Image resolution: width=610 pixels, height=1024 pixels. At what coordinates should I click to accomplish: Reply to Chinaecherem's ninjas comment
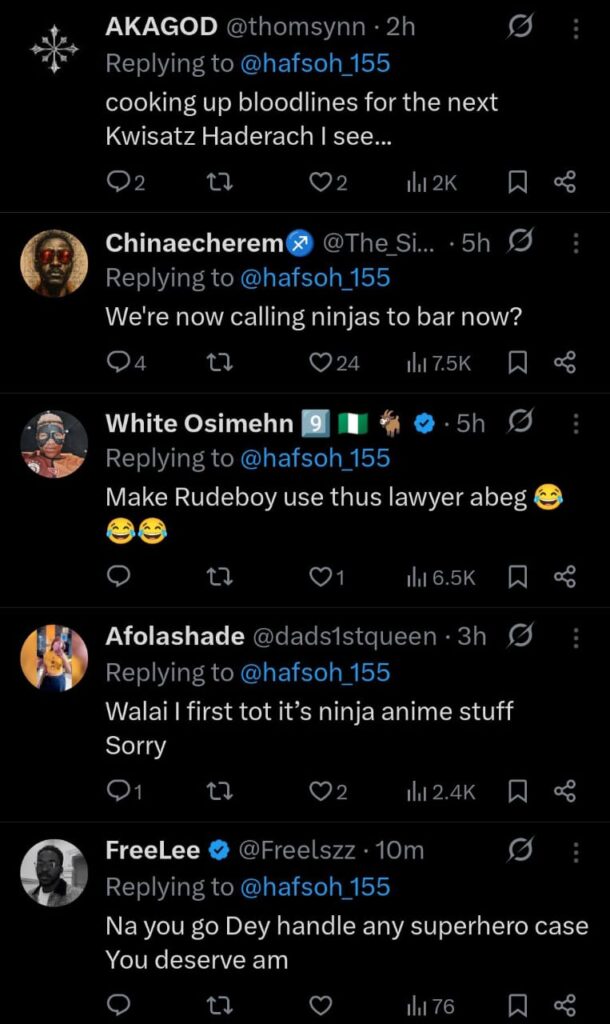pyautogui.click(x=119, y=362)
